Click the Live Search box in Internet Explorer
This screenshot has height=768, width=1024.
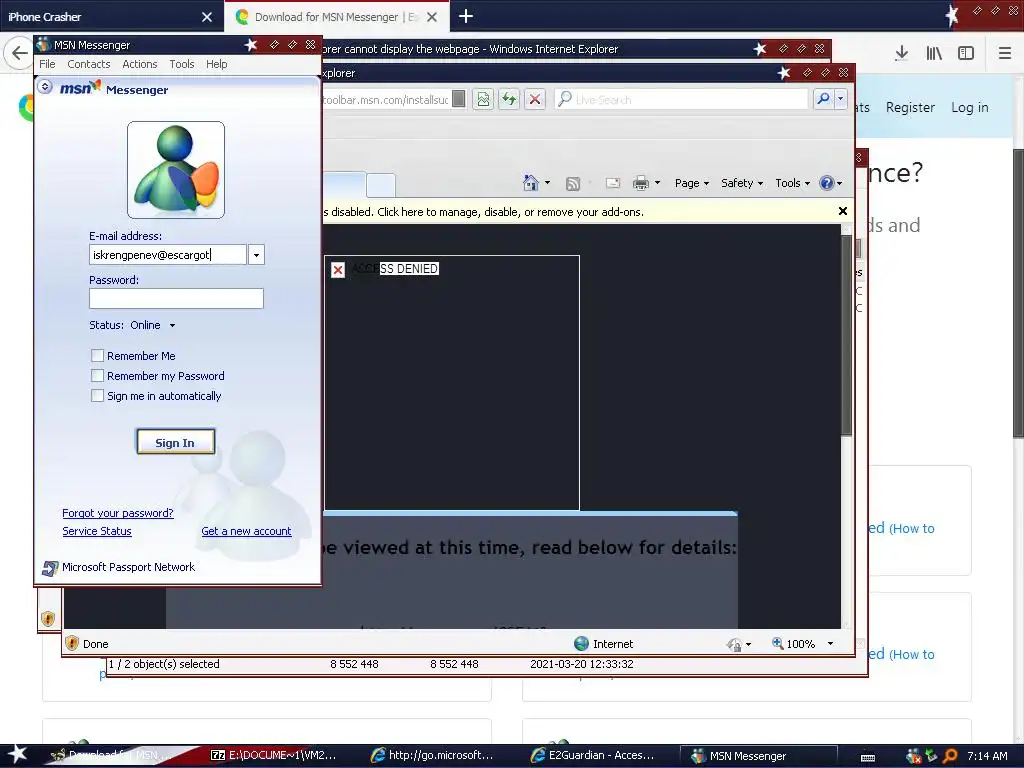click(x=681, y=99)
